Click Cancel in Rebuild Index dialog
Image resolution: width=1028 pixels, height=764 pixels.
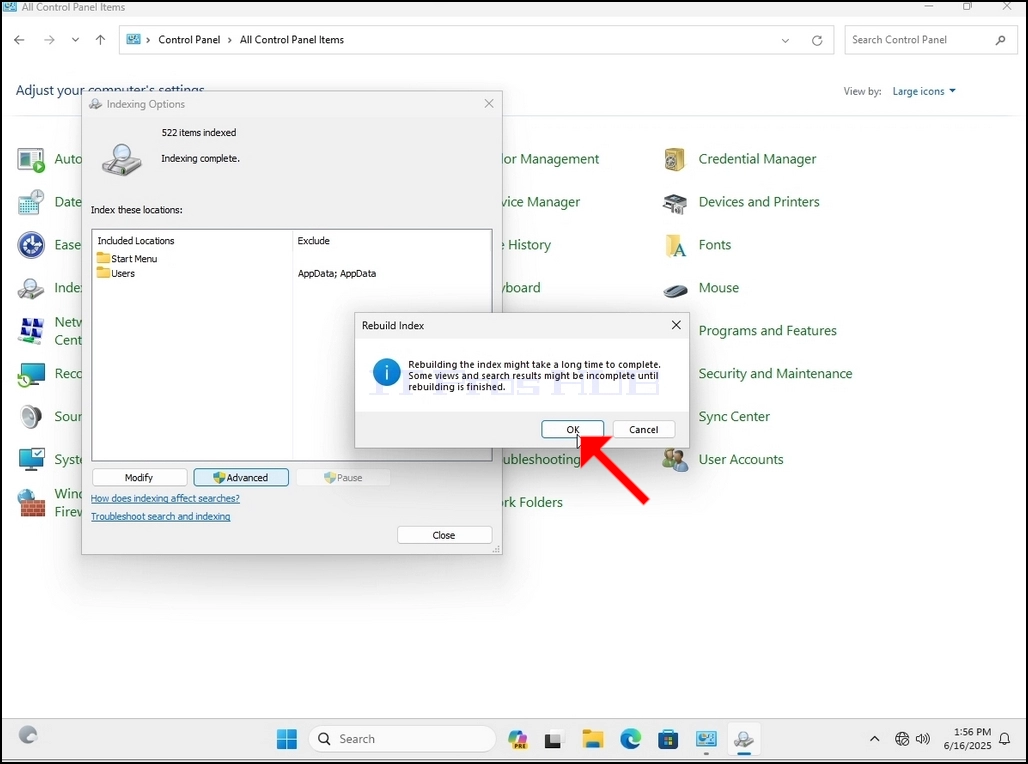[x=643, y=430]
